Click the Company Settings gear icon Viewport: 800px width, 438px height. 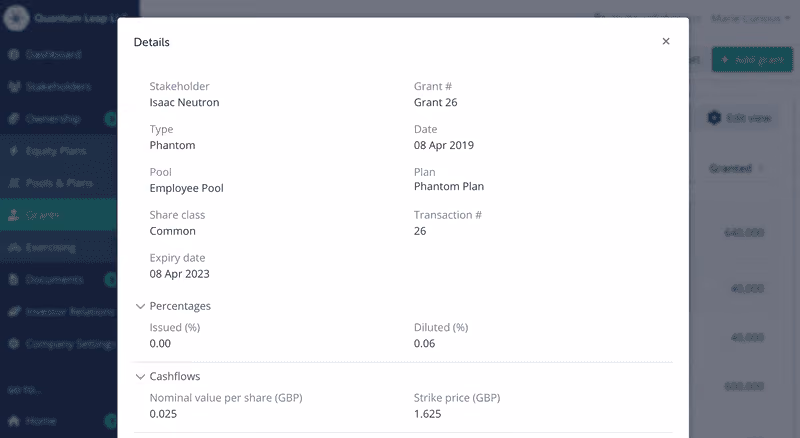pos(14,344)
